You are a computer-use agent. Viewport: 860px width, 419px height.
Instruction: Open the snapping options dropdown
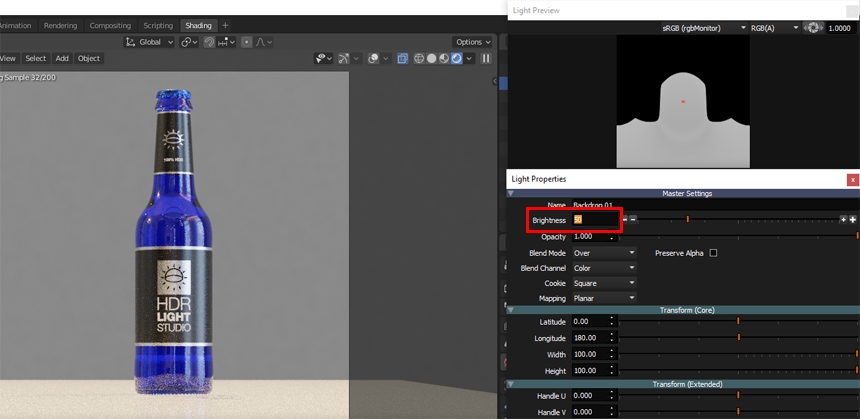pos(226,42)
